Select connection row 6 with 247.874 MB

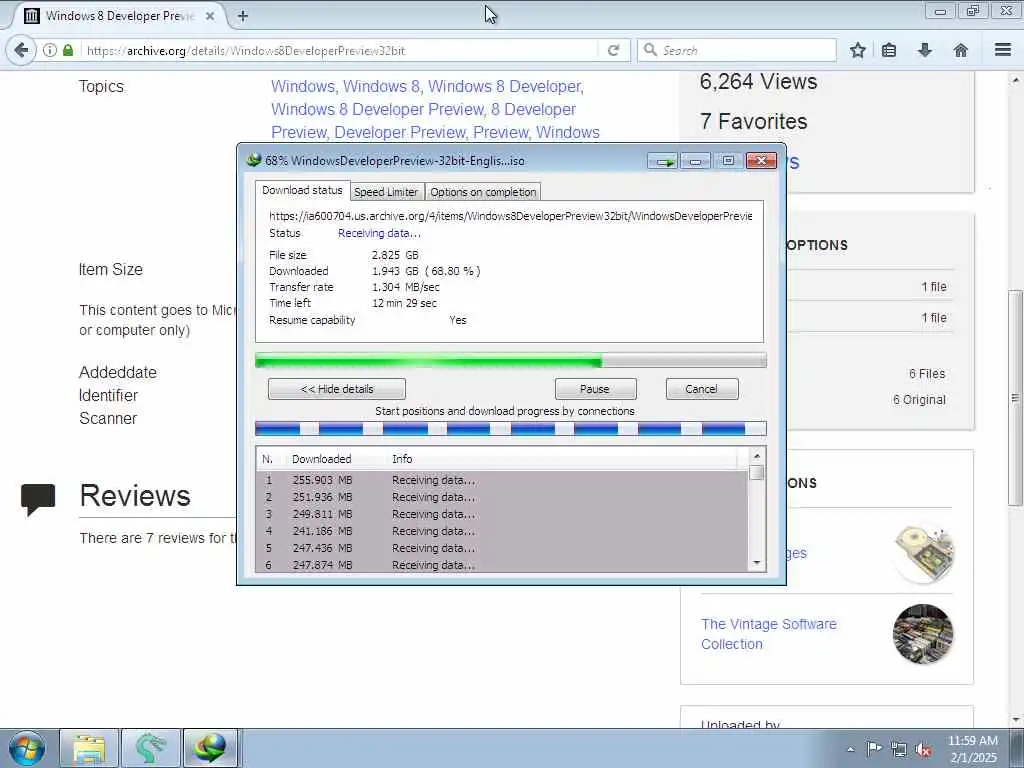click(x=502, y=565)
